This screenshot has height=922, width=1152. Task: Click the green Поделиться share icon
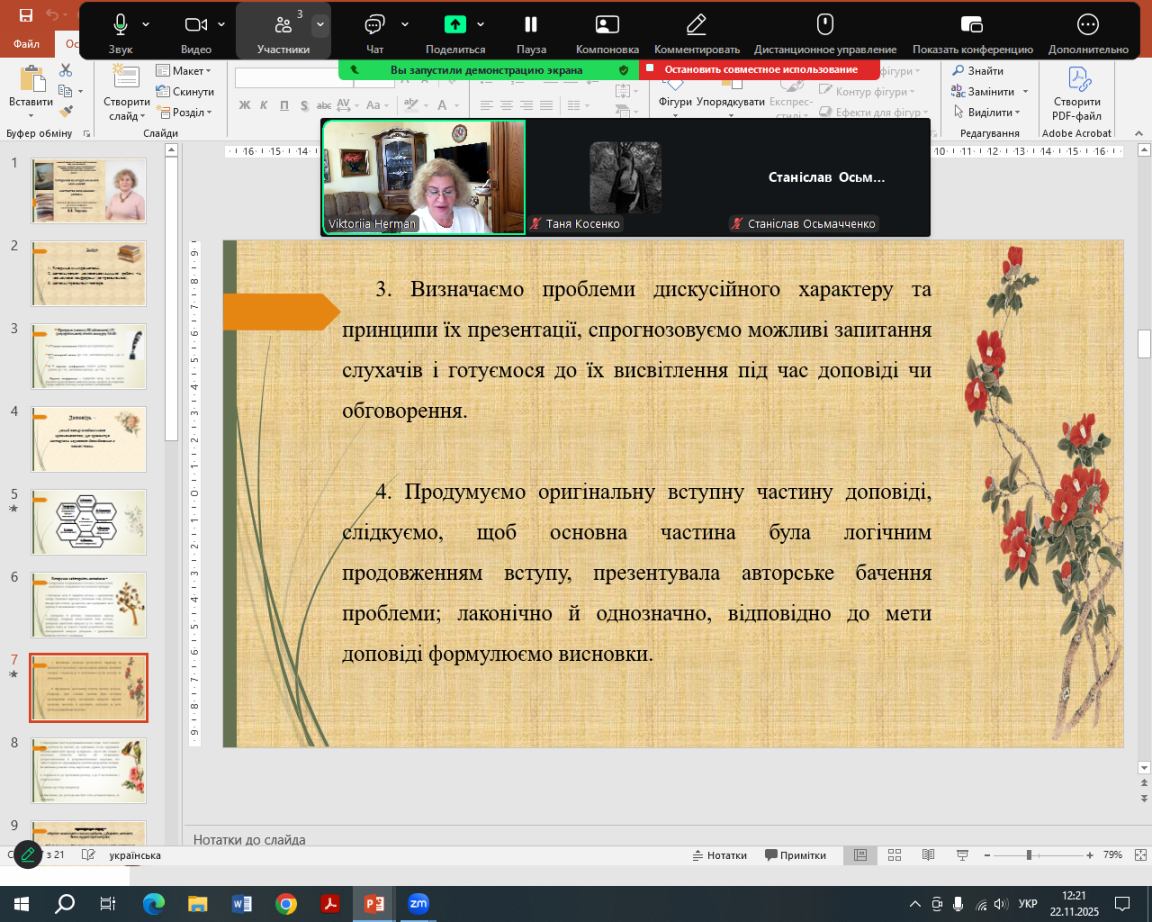click(455, 25)
